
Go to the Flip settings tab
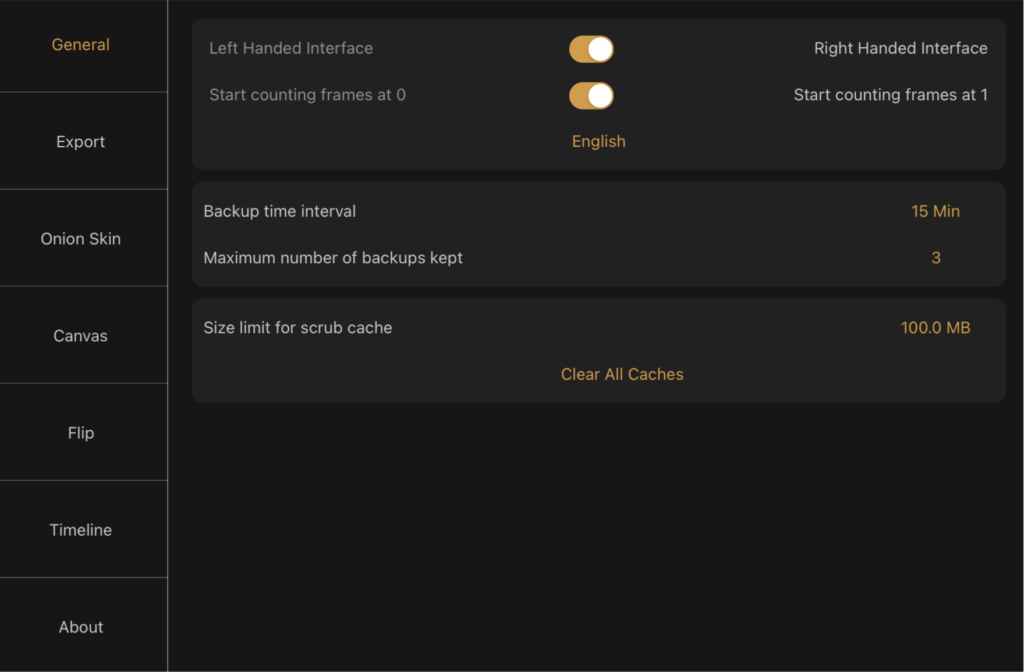[81, 432]
